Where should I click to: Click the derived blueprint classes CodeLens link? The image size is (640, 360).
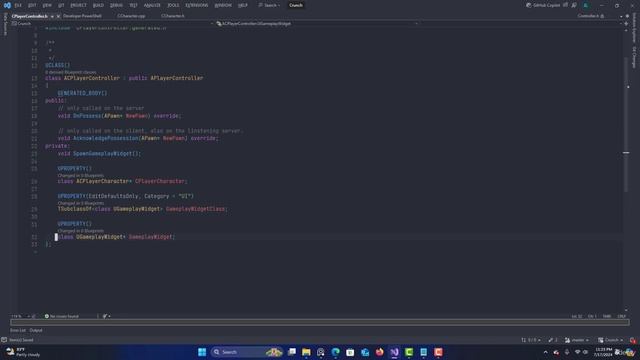[71, 72]
